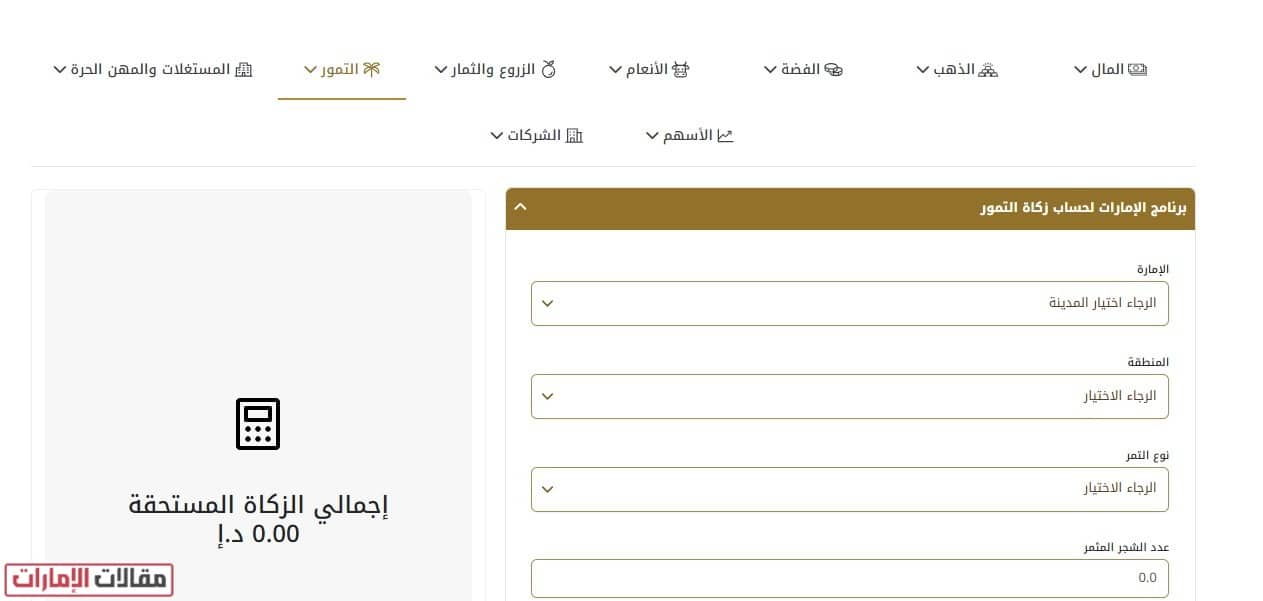Click the عدد الشجر المثمر input field

(849, 578)
